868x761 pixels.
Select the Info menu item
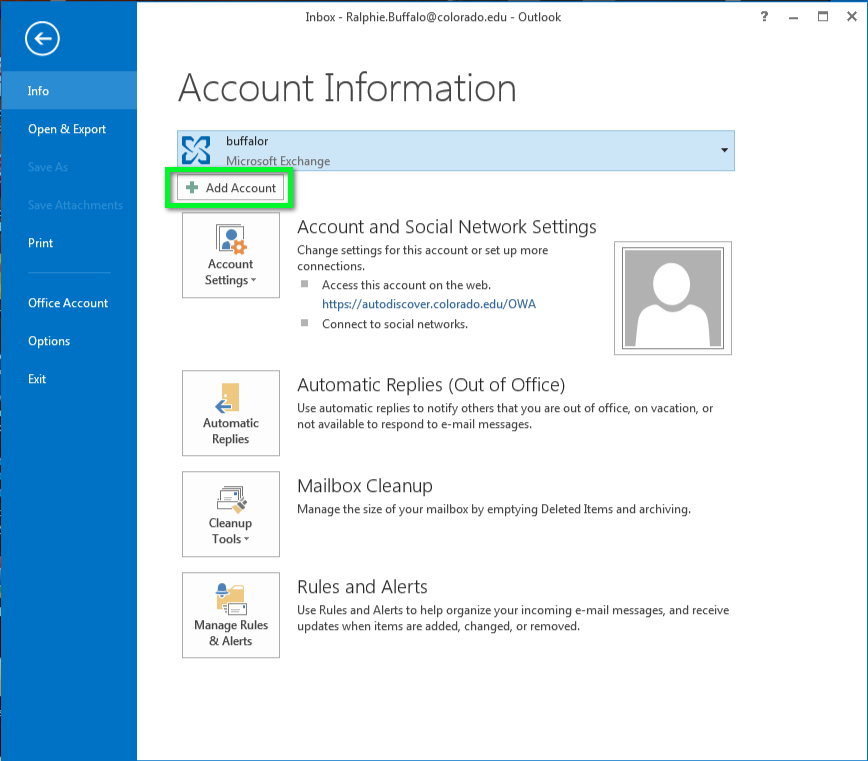coord(69,91)
